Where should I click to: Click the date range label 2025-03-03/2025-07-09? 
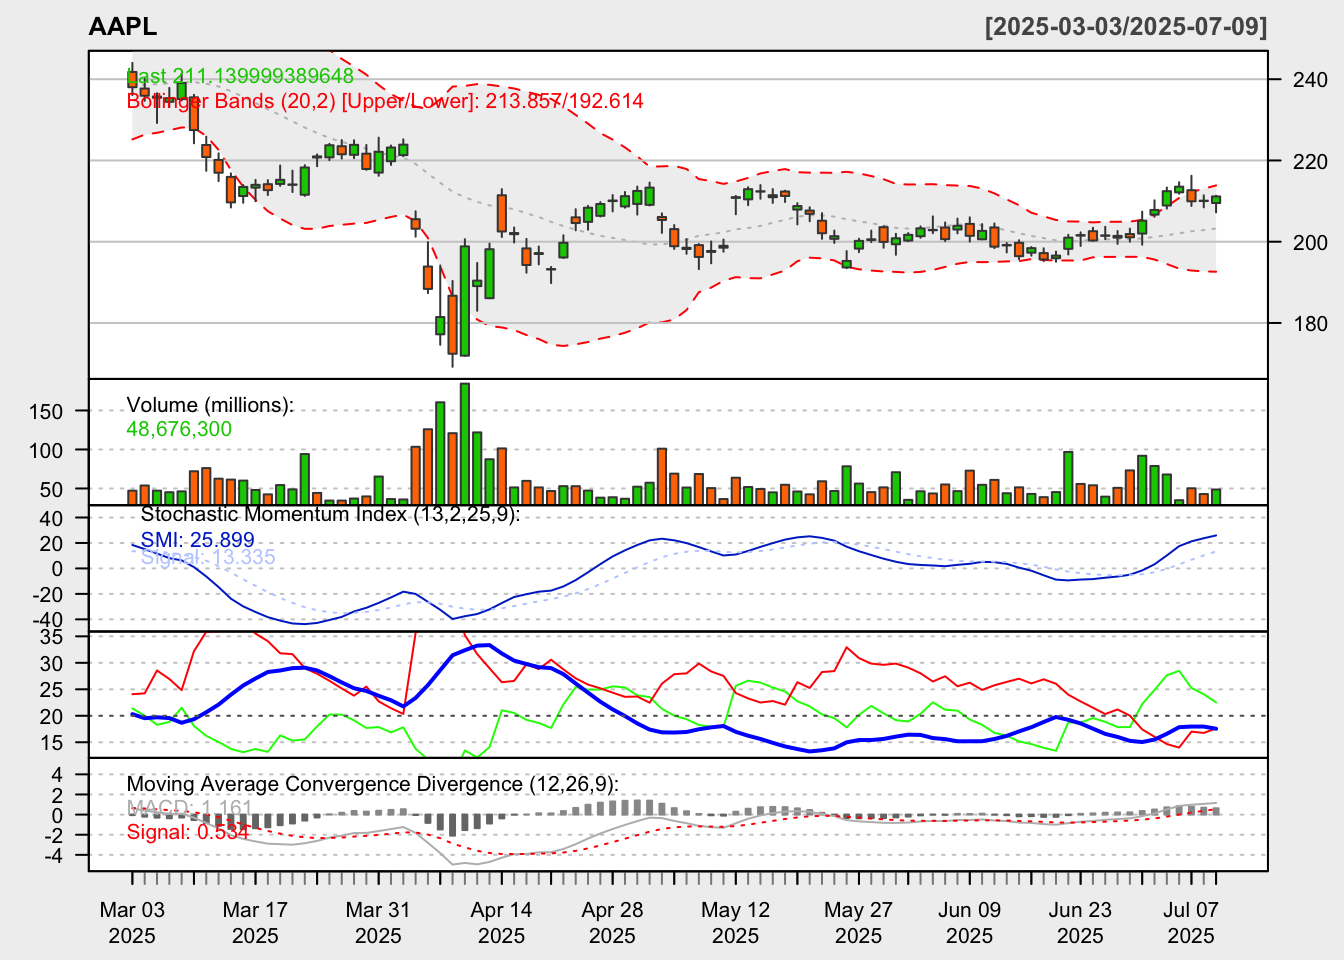(1126, 27)
